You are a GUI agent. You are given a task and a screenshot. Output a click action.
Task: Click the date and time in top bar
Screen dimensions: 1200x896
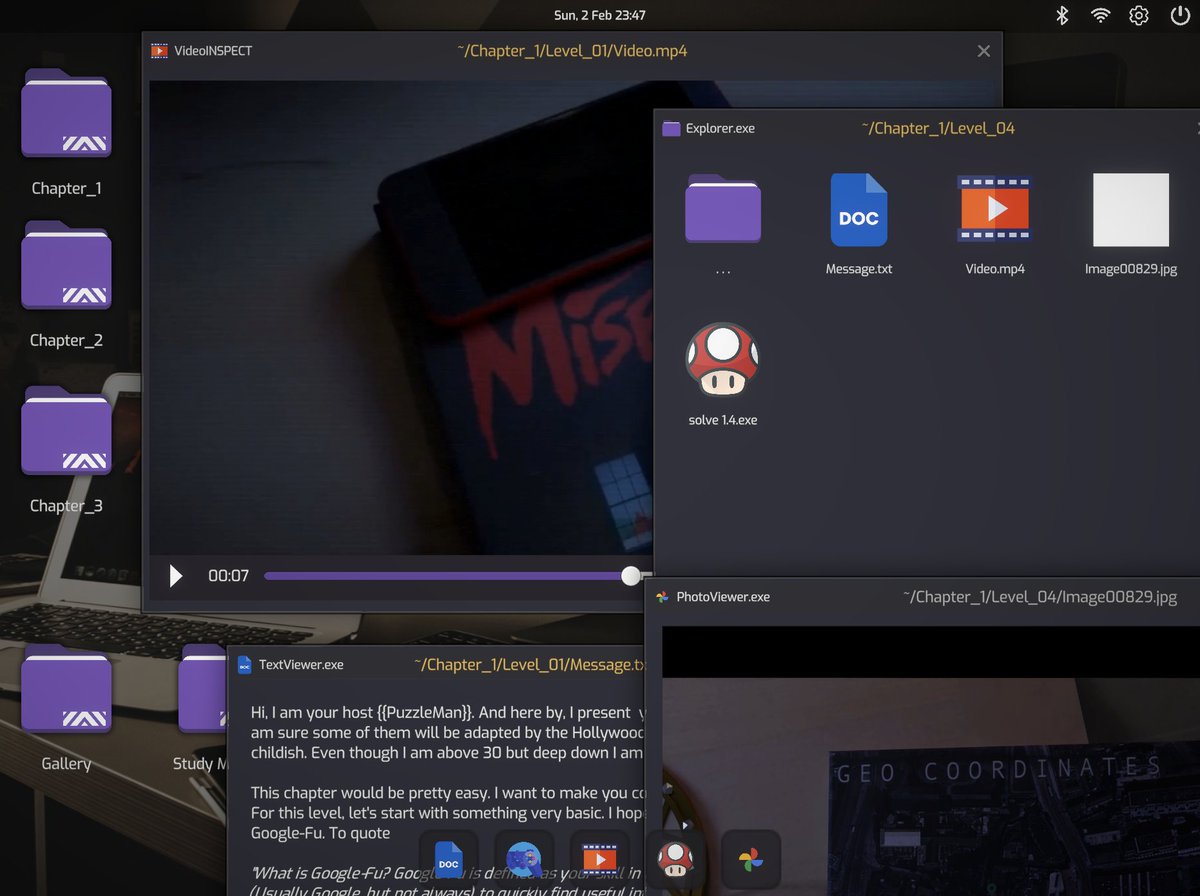pos(600,15)
